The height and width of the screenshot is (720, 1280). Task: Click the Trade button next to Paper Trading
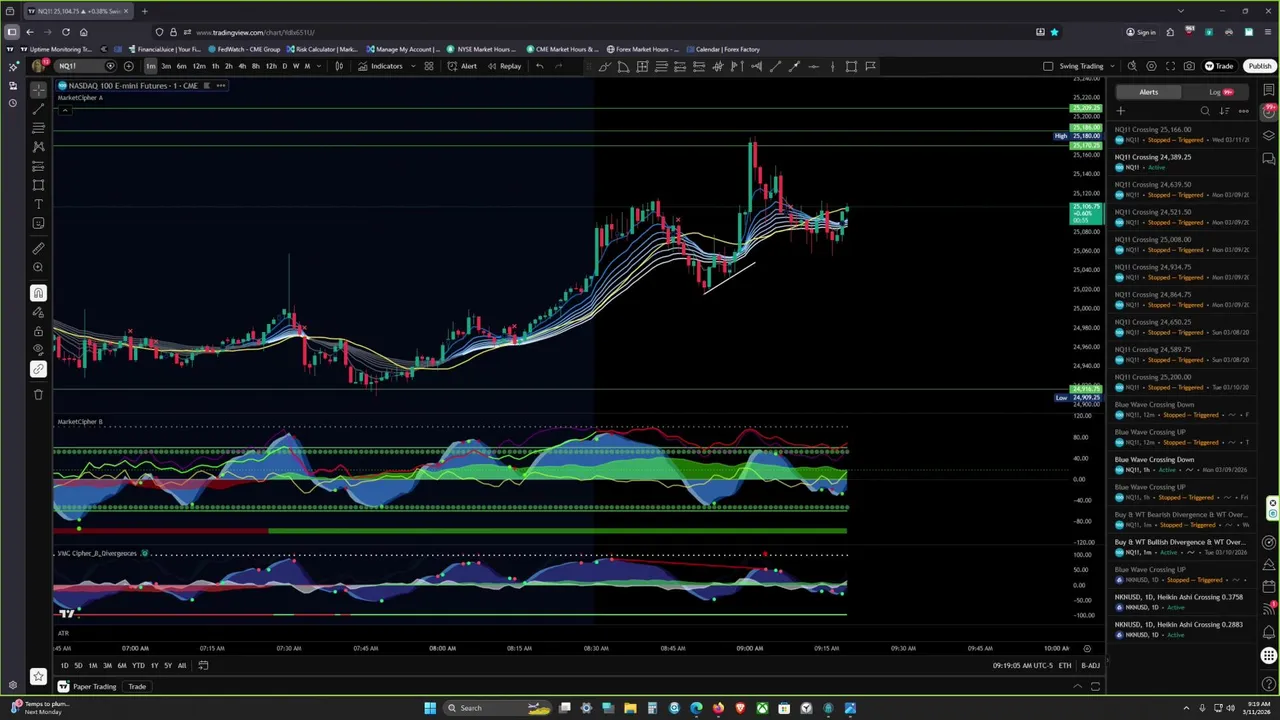click(x=137, y=687)
